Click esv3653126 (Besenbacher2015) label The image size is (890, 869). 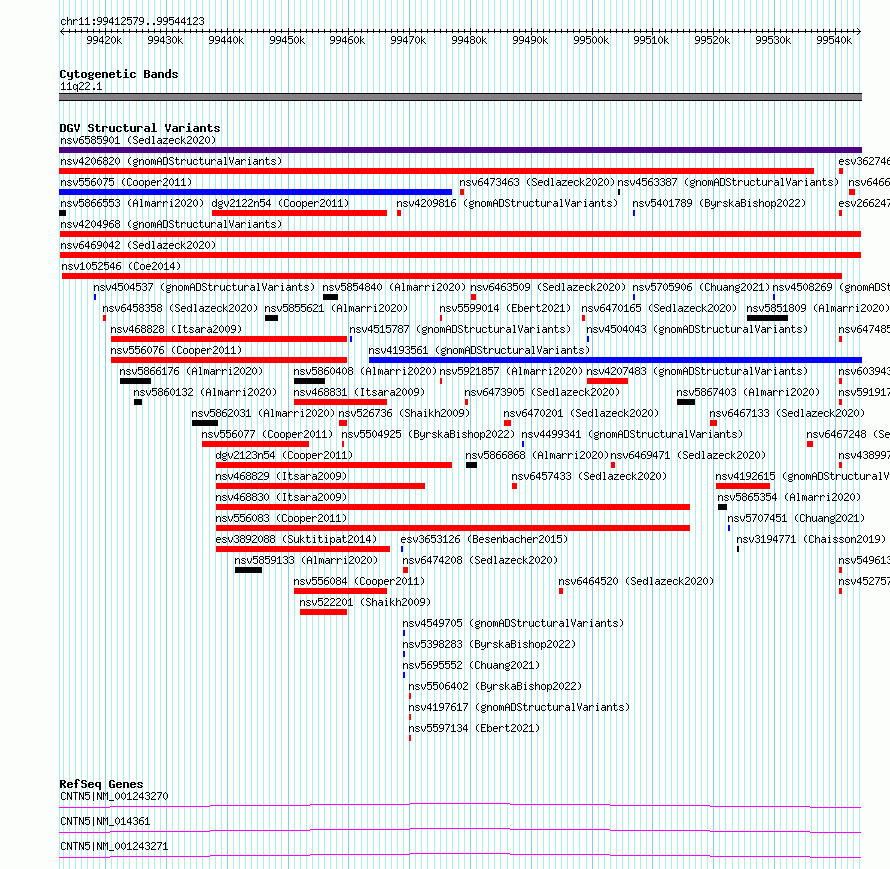pyautogui.click(x=484, y=539)
